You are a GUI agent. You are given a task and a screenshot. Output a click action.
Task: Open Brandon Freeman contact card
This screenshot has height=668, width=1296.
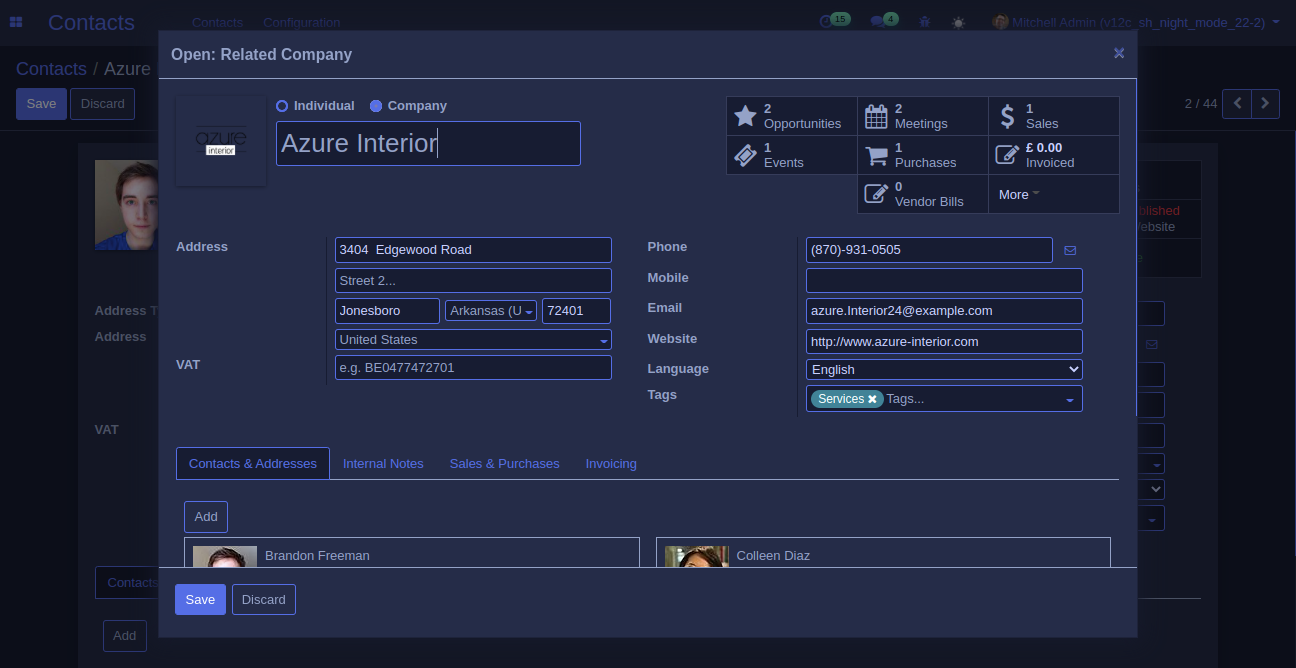[x=412, y=552]
